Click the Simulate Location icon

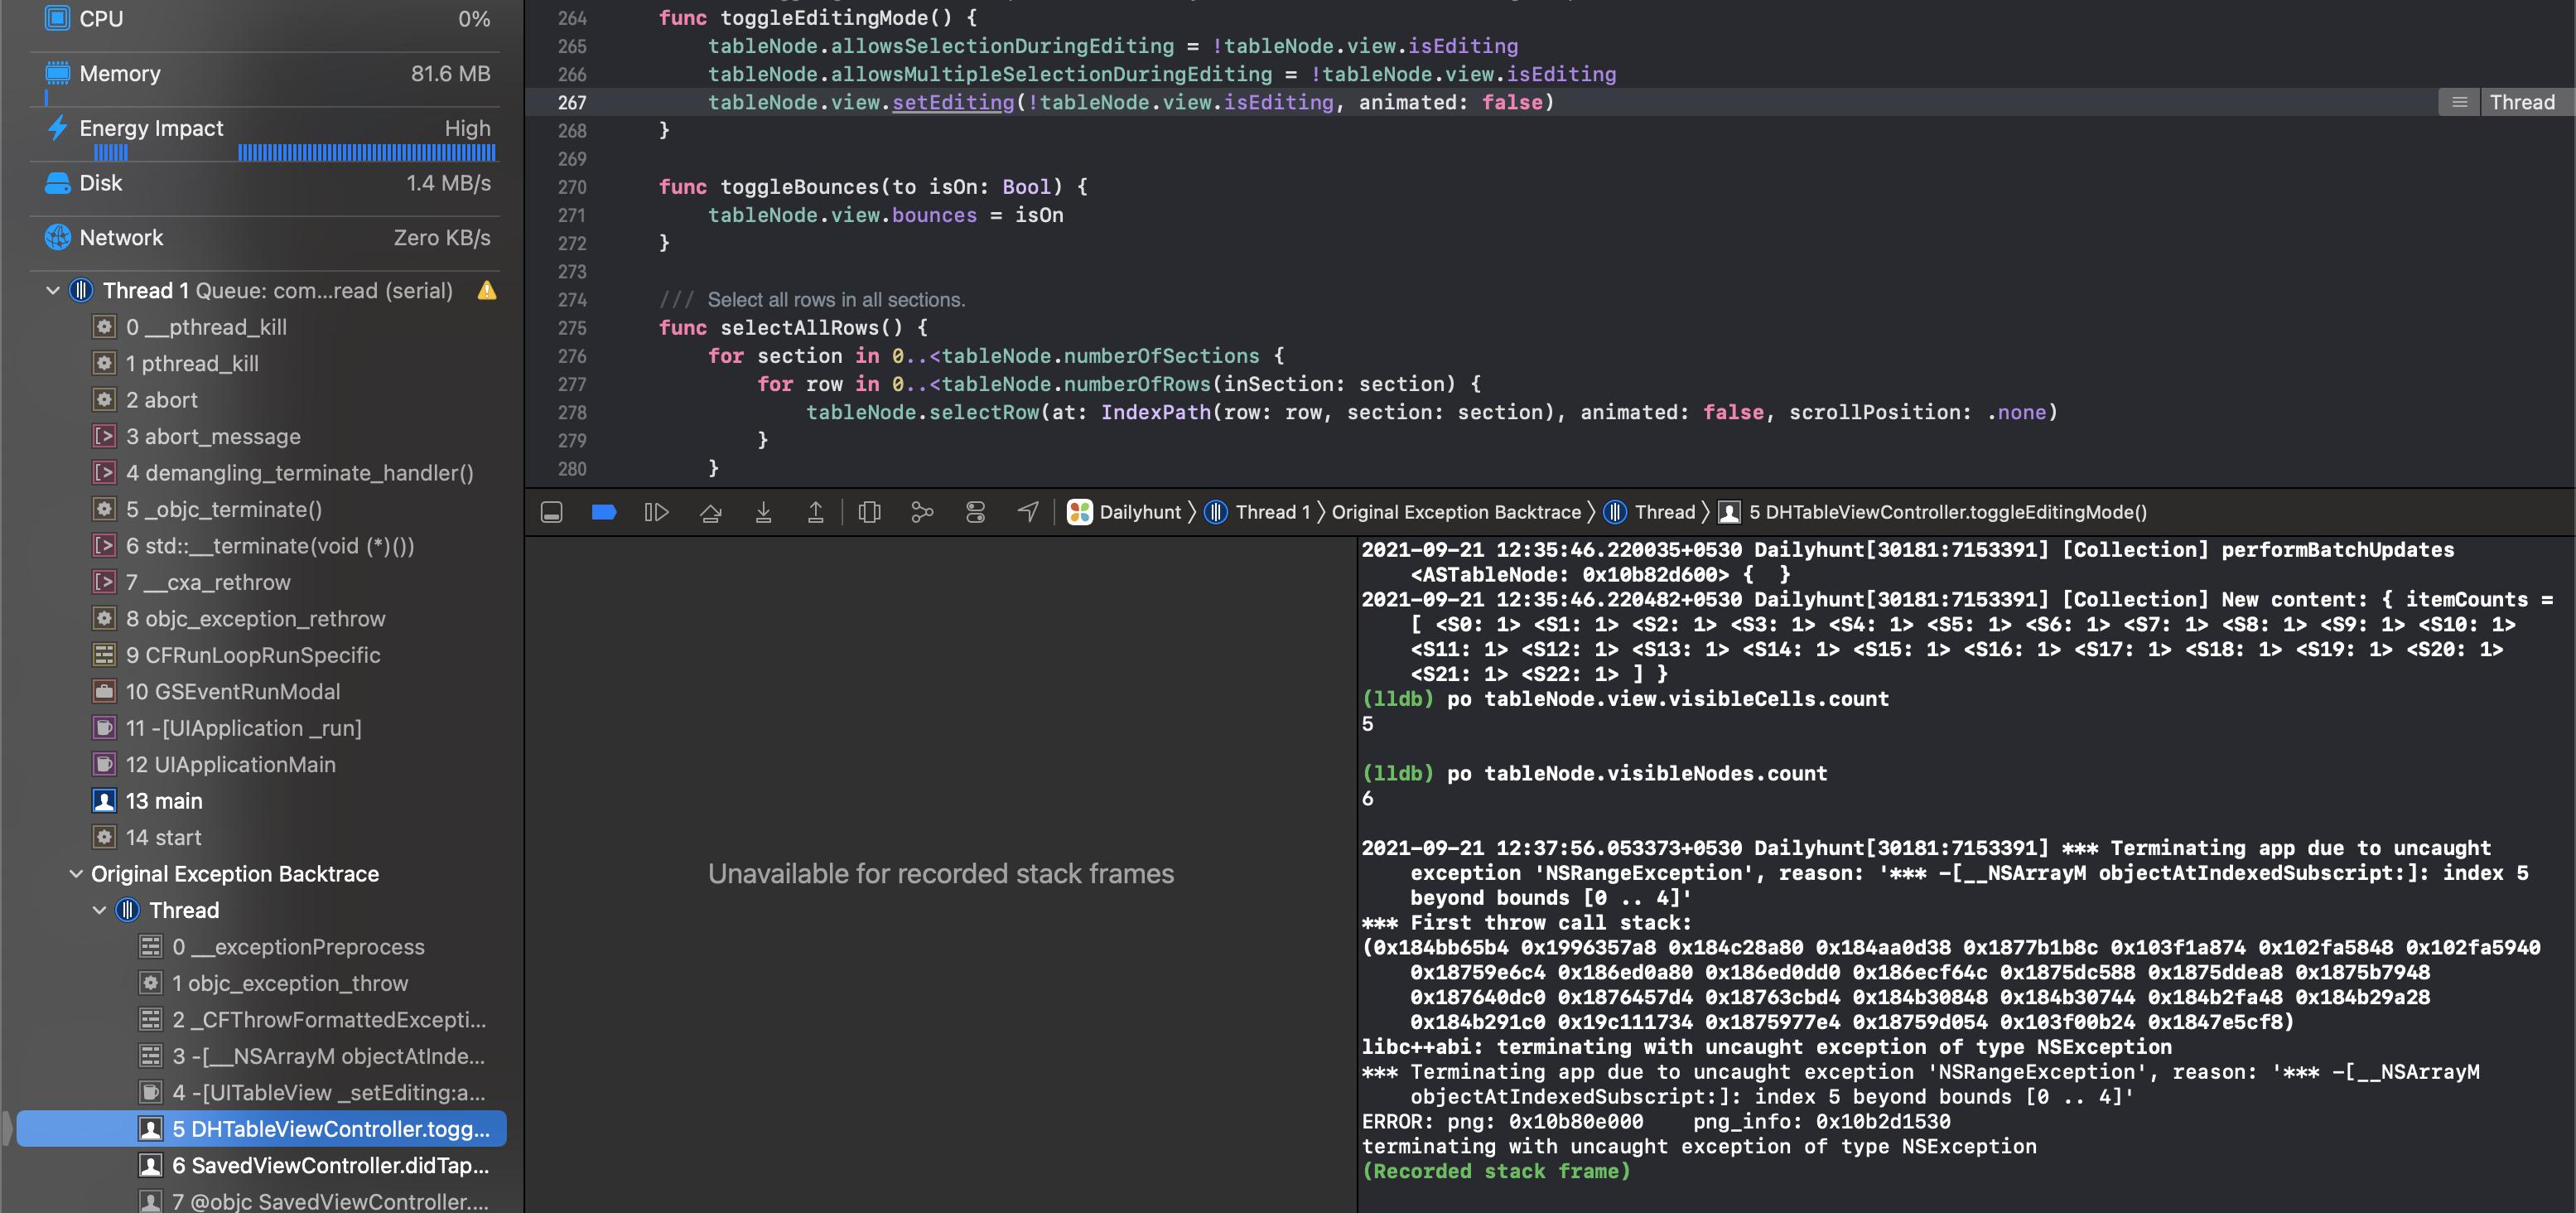pos(1027,512)
